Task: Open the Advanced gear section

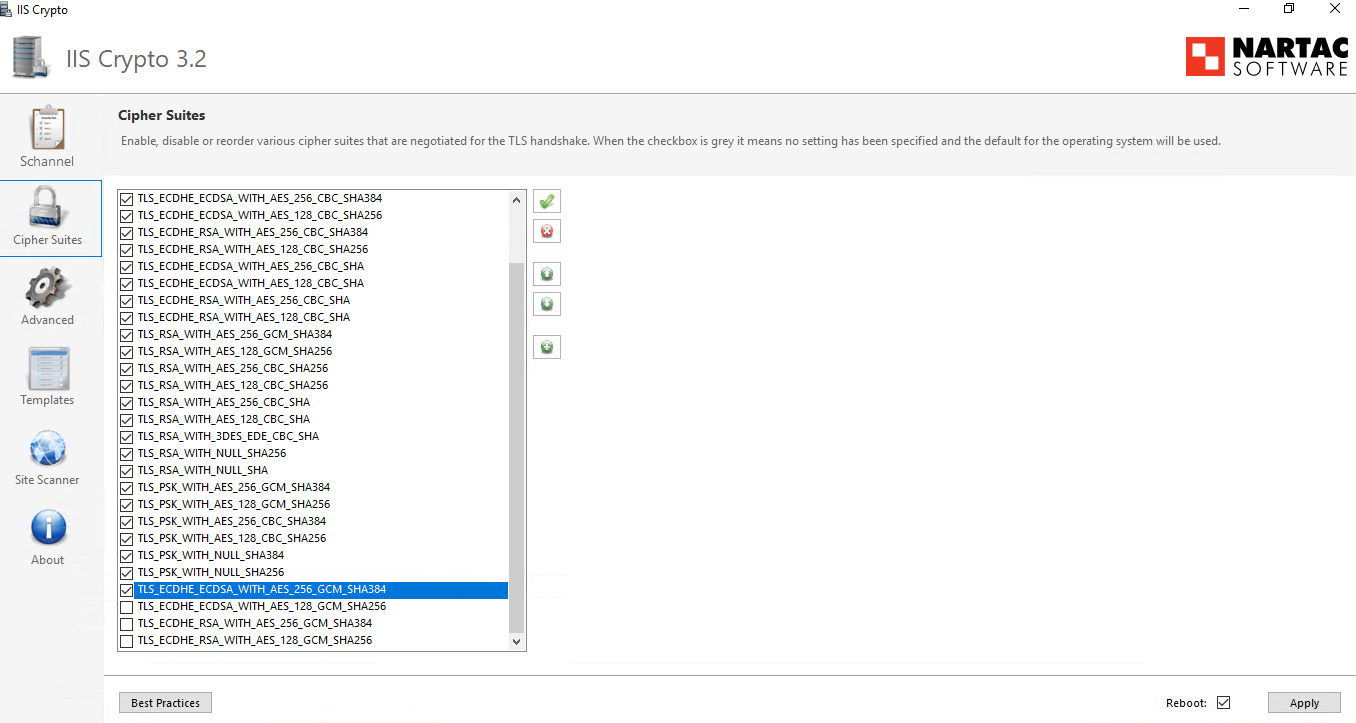Action: click(x=47, y=297)
